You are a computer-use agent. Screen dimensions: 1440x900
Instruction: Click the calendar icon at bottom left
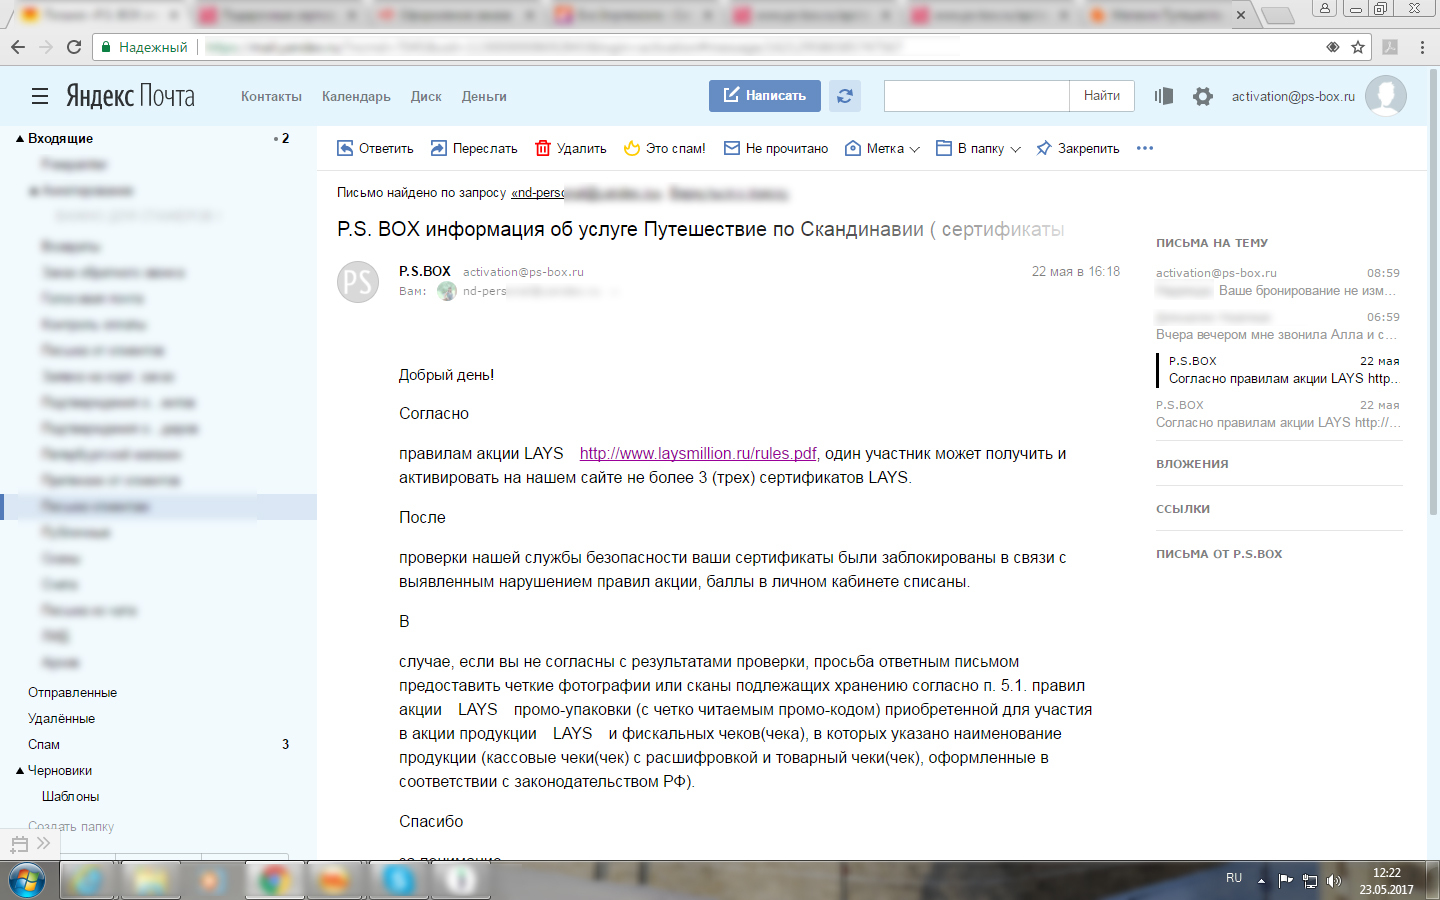19,844
